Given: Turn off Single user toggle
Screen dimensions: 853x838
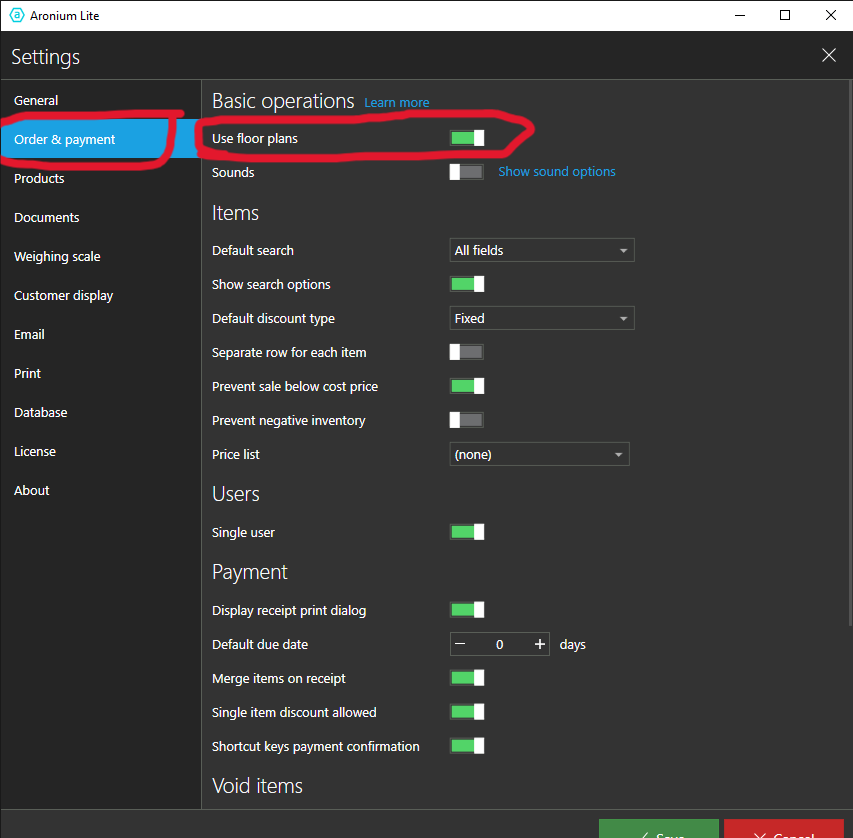Looking at the screenshot, I should pyautogui.click(x=467, y=532).
